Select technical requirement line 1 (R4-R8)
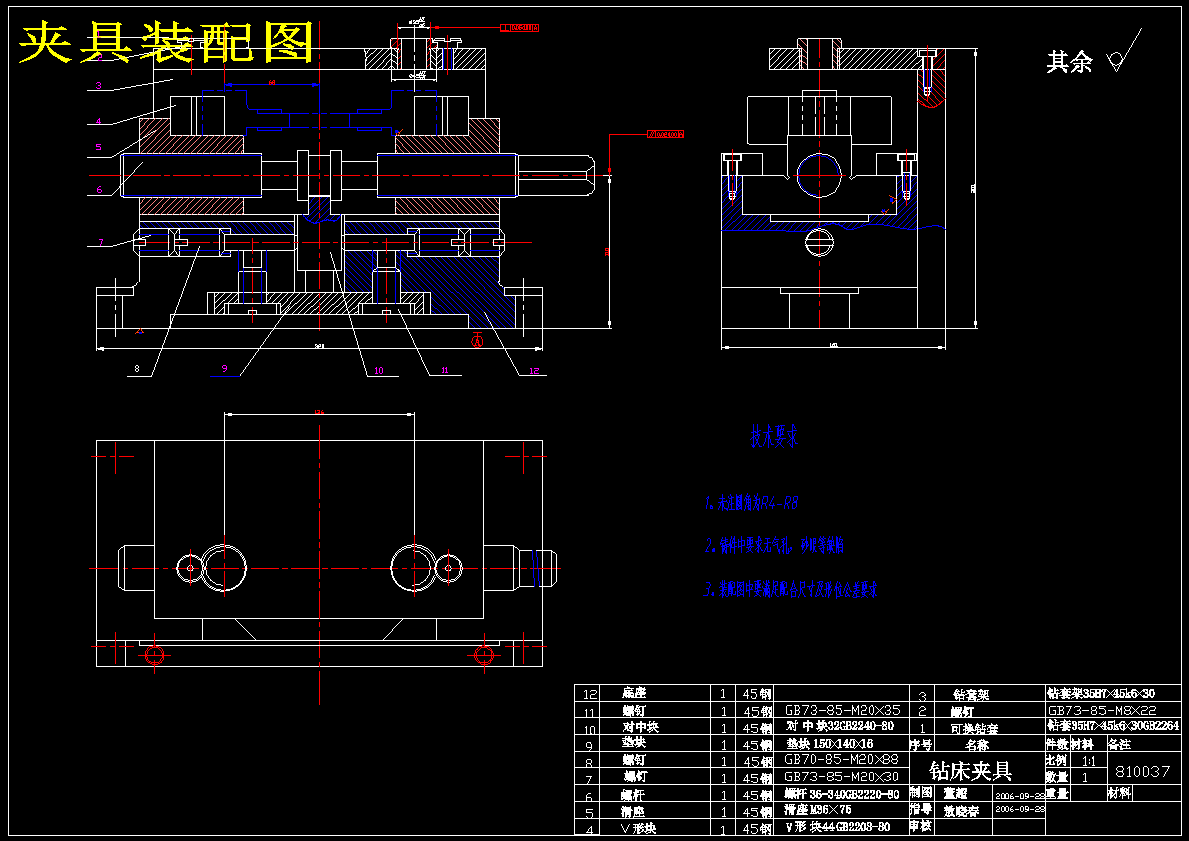1189x841 pixels. point(751,503)
